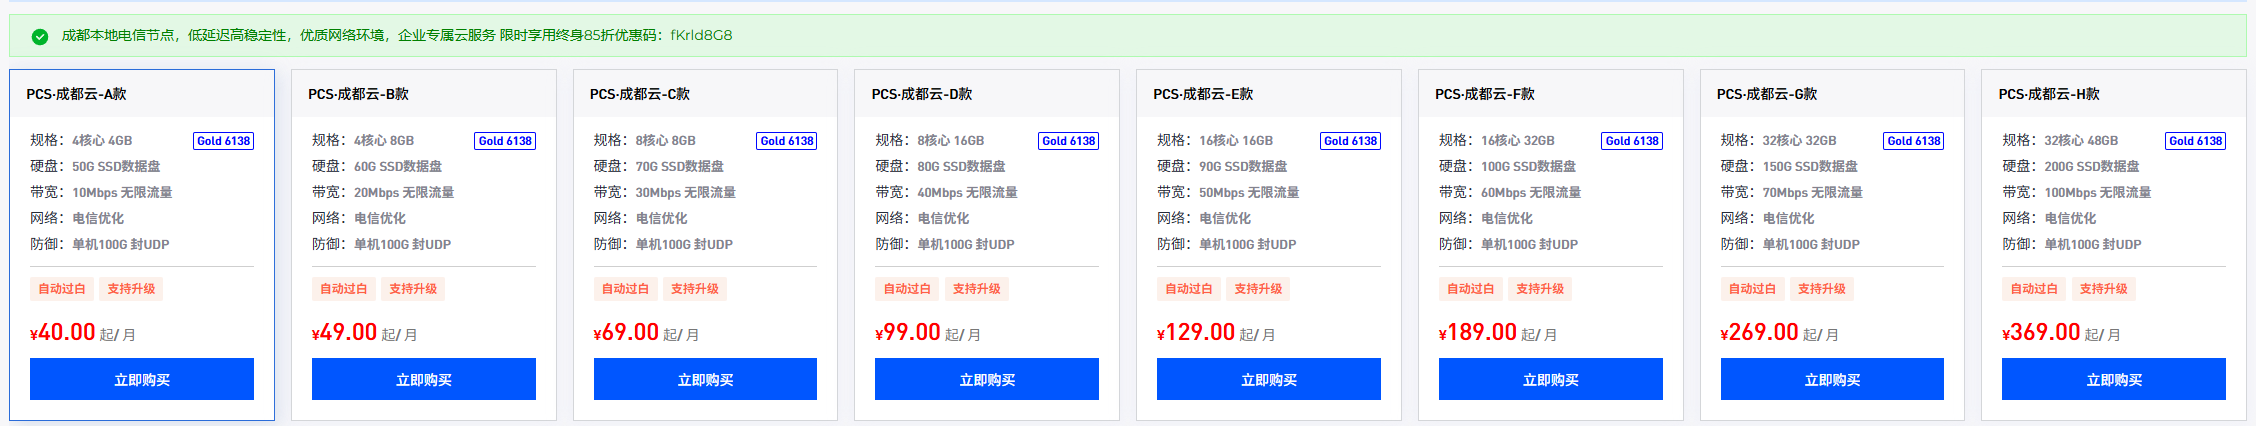Buy the PCS-成都云-C款 plan at ¥69.00
The height and width of the screenshot is (426, 2256).
point(705,379)
